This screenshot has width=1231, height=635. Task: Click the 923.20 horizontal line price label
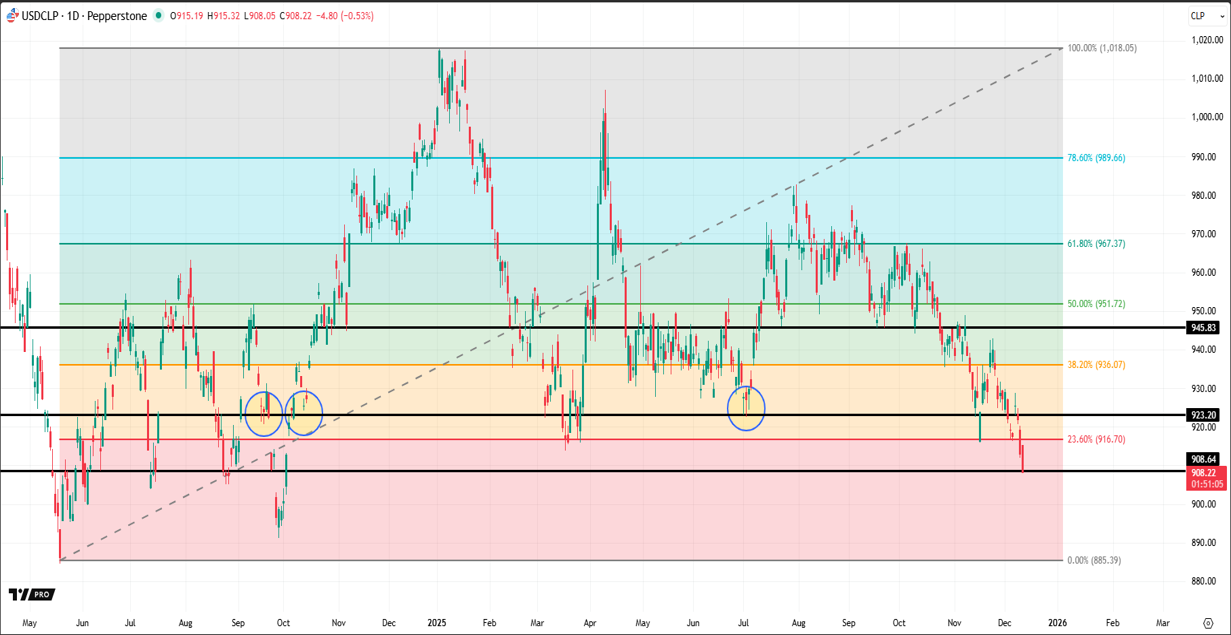[x=1203, y=414]
